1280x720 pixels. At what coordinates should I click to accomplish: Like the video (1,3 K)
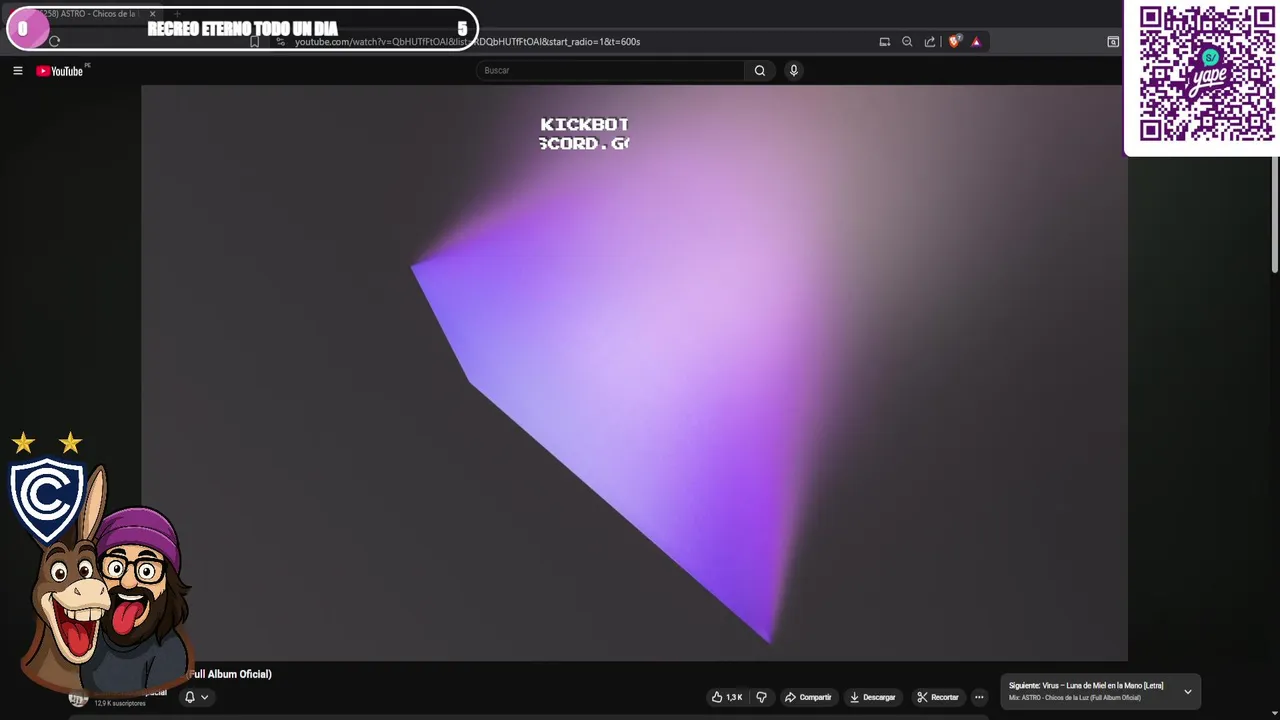[727, 697]
